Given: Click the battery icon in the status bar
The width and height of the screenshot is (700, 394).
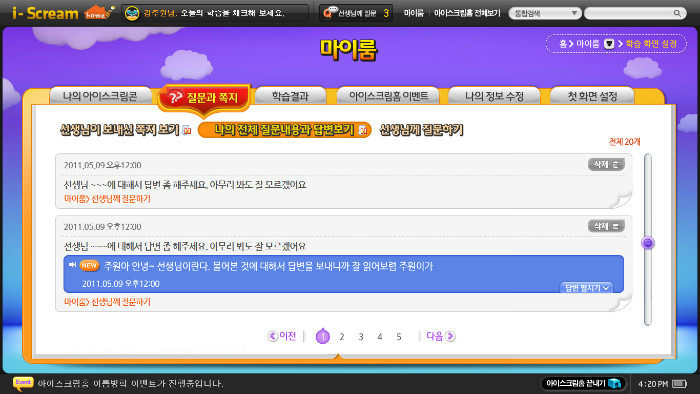Looking at the screenshot, I should point(680,384).
